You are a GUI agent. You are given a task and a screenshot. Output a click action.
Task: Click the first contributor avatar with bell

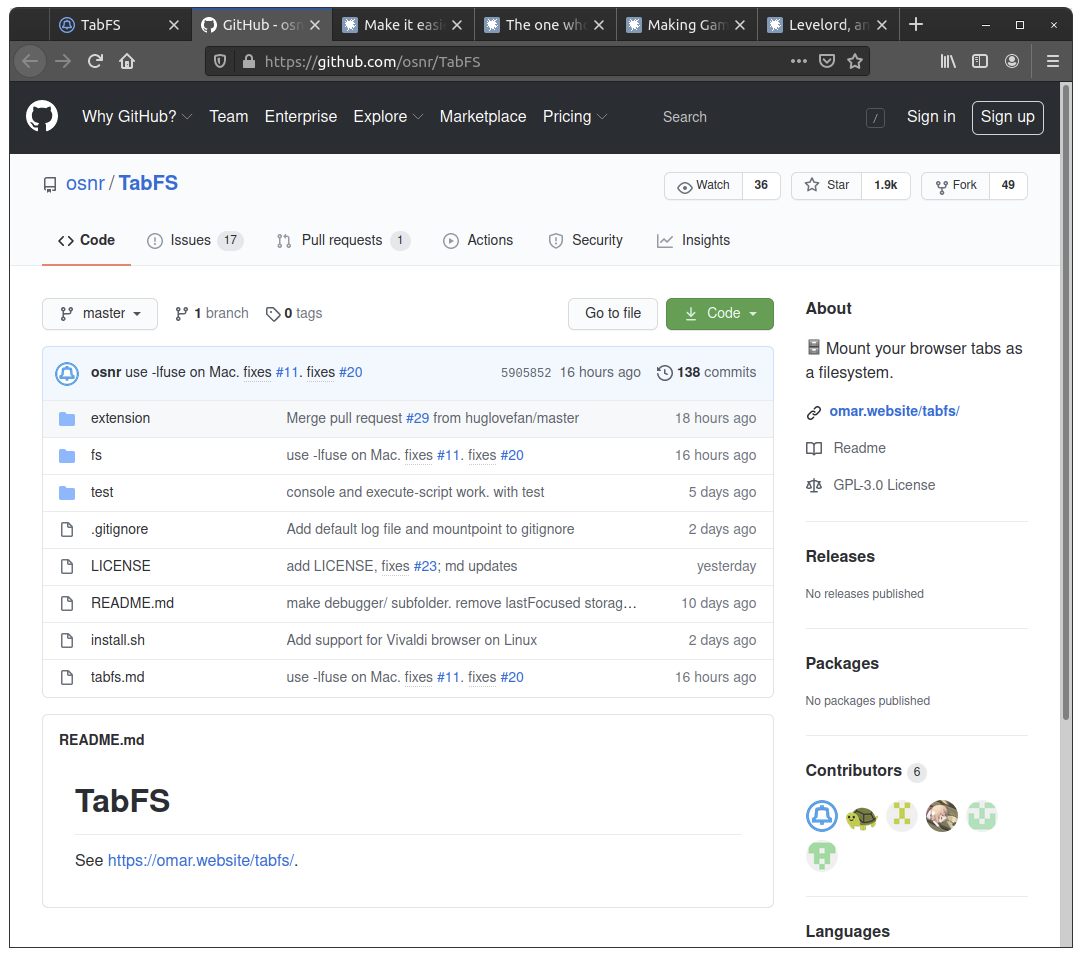click(822, 816)
